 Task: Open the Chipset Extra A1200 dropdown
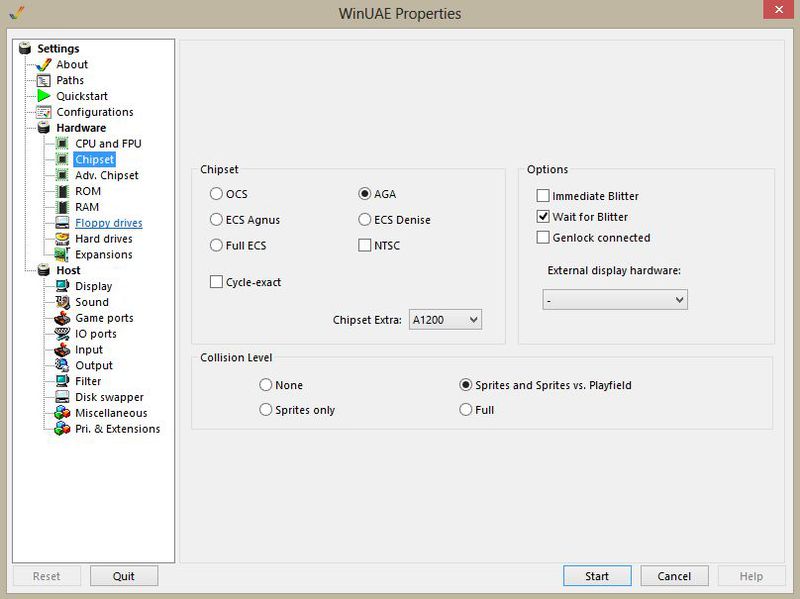click(445, 320)
